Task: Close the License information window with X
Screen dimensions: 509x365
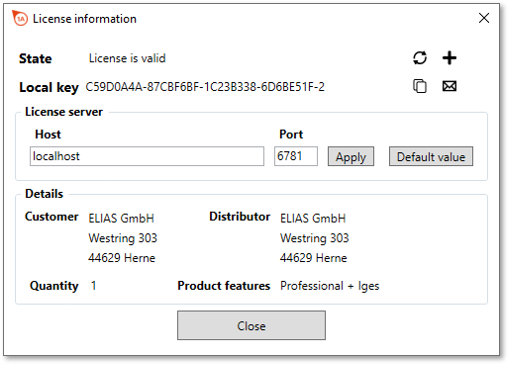Action: coord(484,18)
